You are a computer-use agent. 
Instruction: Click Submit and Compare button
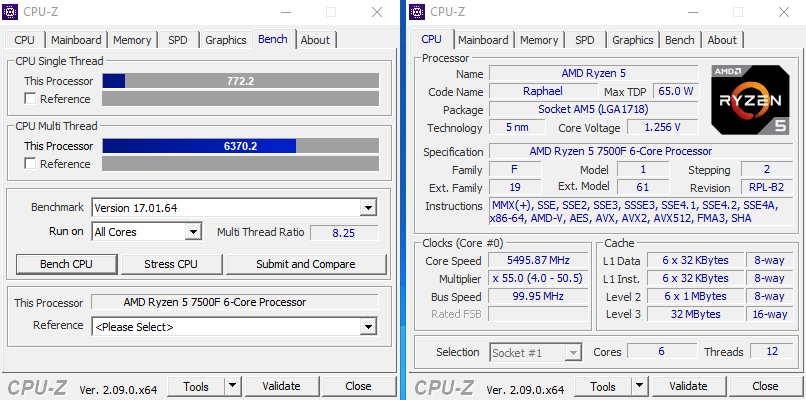point(306,264)
